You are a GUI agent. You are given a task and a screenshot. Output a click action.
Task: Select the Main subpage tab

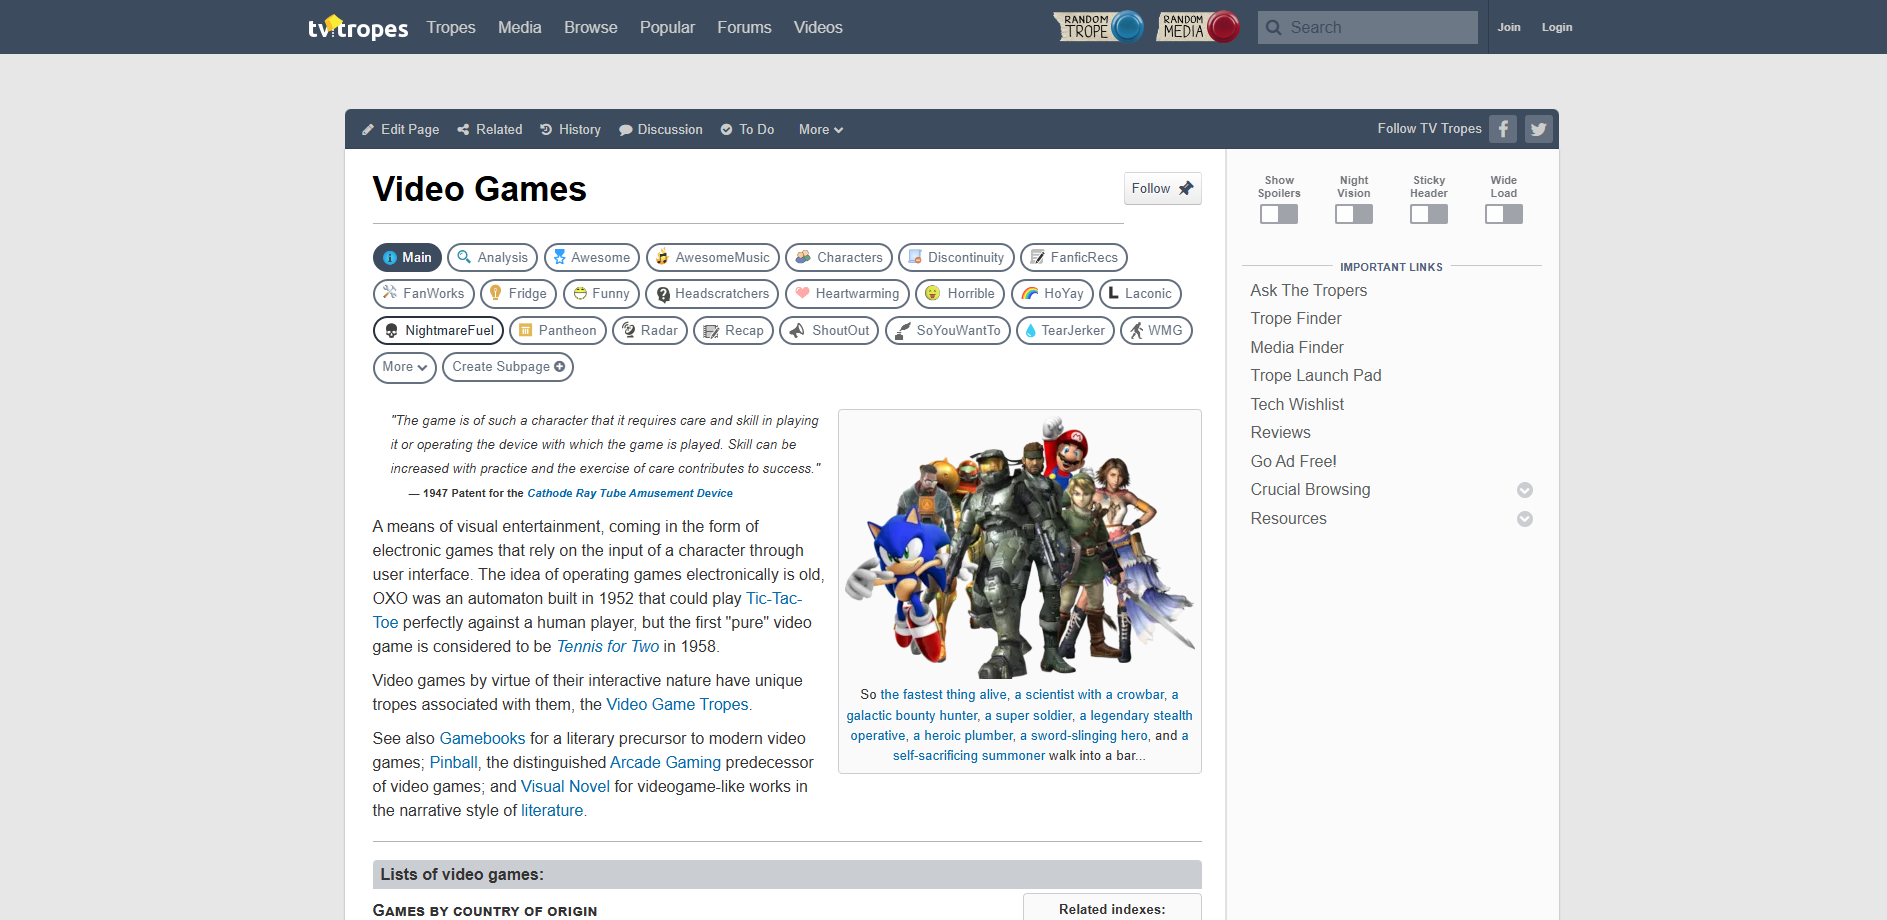pos(407,258)
